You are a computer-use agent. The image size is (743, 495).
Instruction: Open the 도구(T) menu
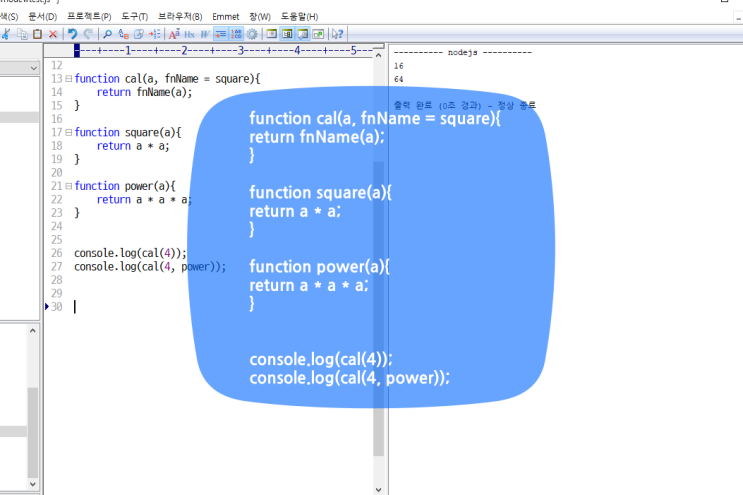point(135,17)
